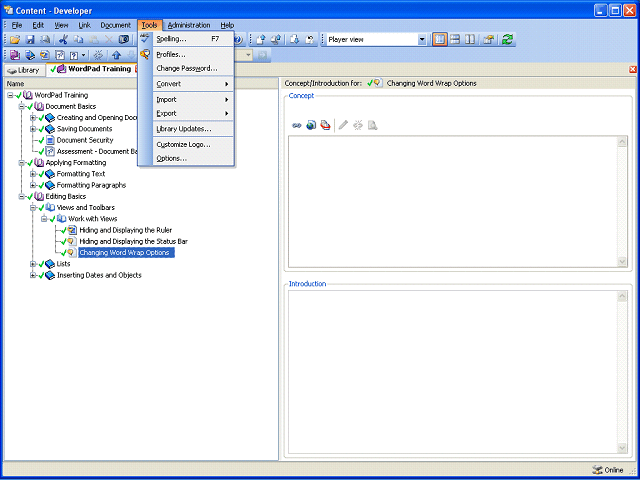640x480 pixels.
Task: Click the Online status icon
Action: 597,470
